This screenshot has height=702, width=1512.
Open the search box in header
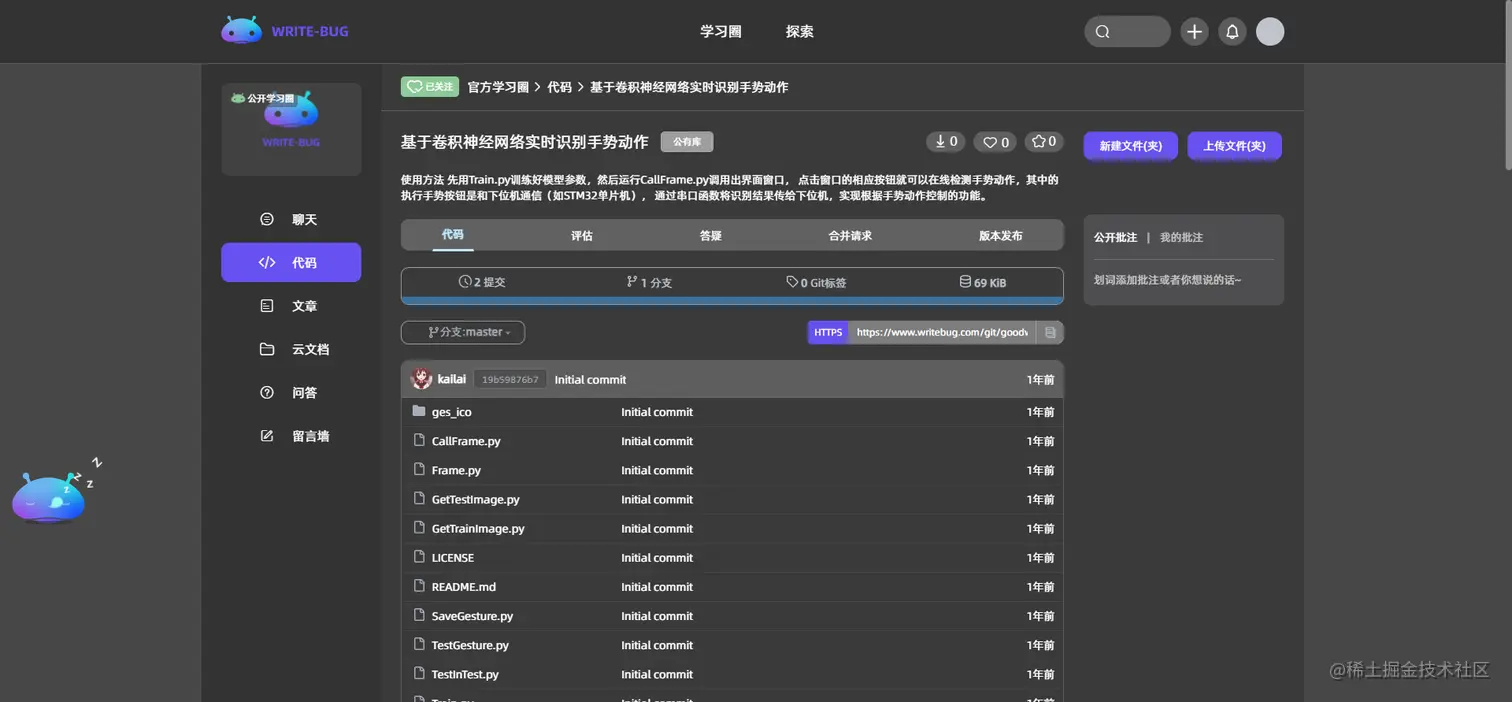point(1127,31)
